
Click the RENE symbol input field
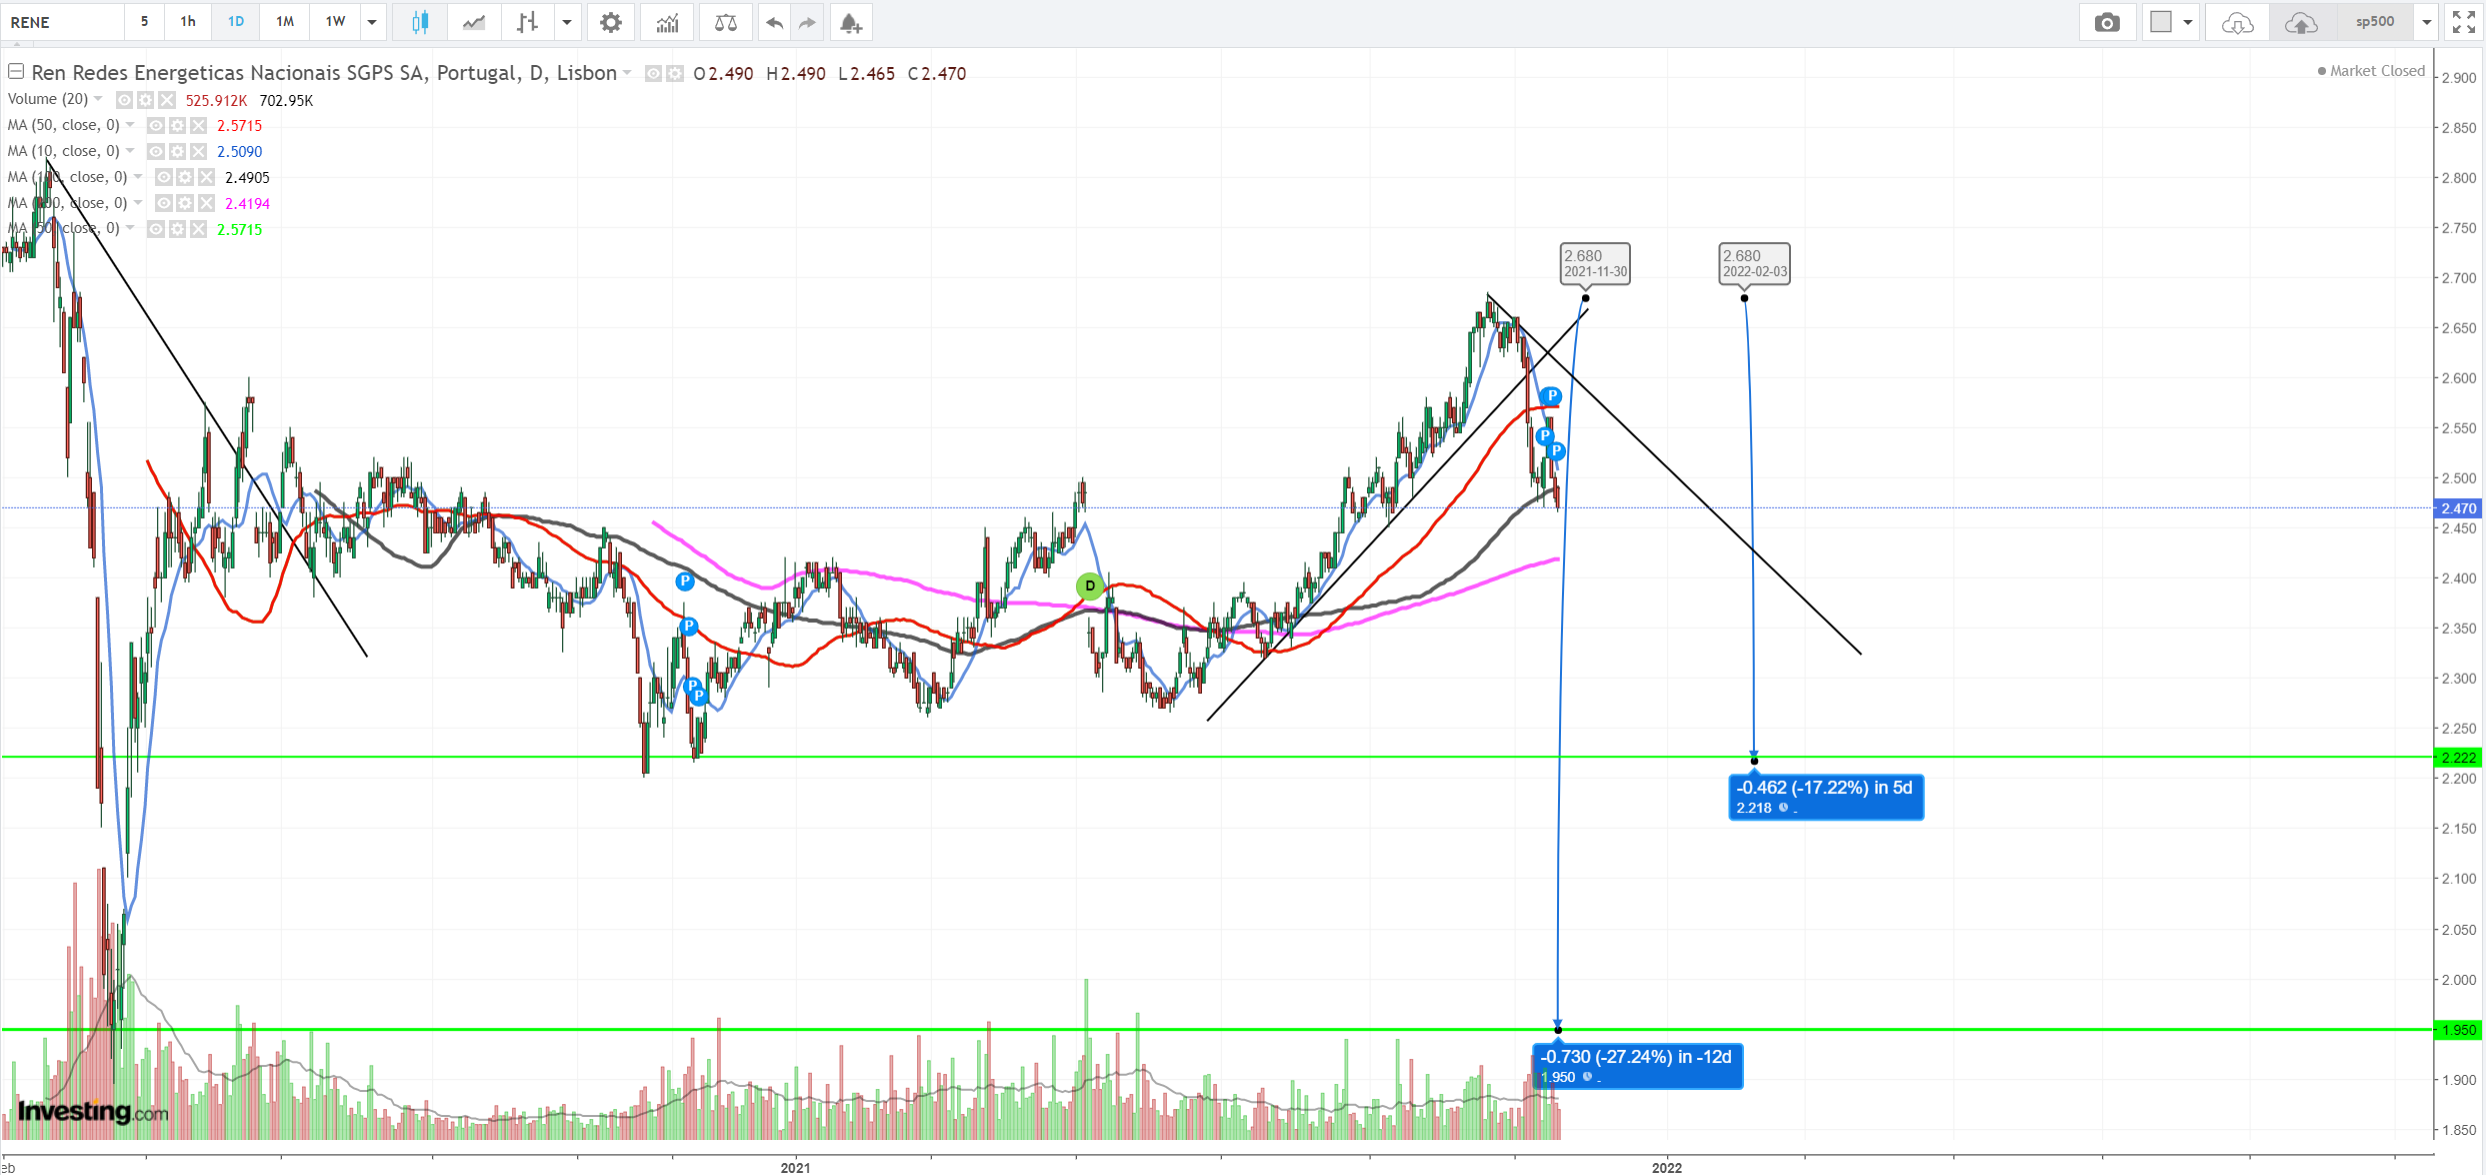pos(62,22)
